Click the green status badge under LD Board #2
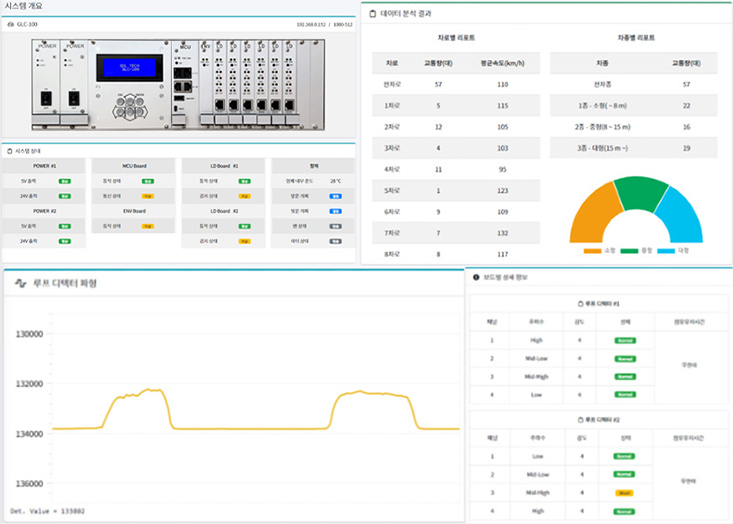733x524 pixels. 244,226
